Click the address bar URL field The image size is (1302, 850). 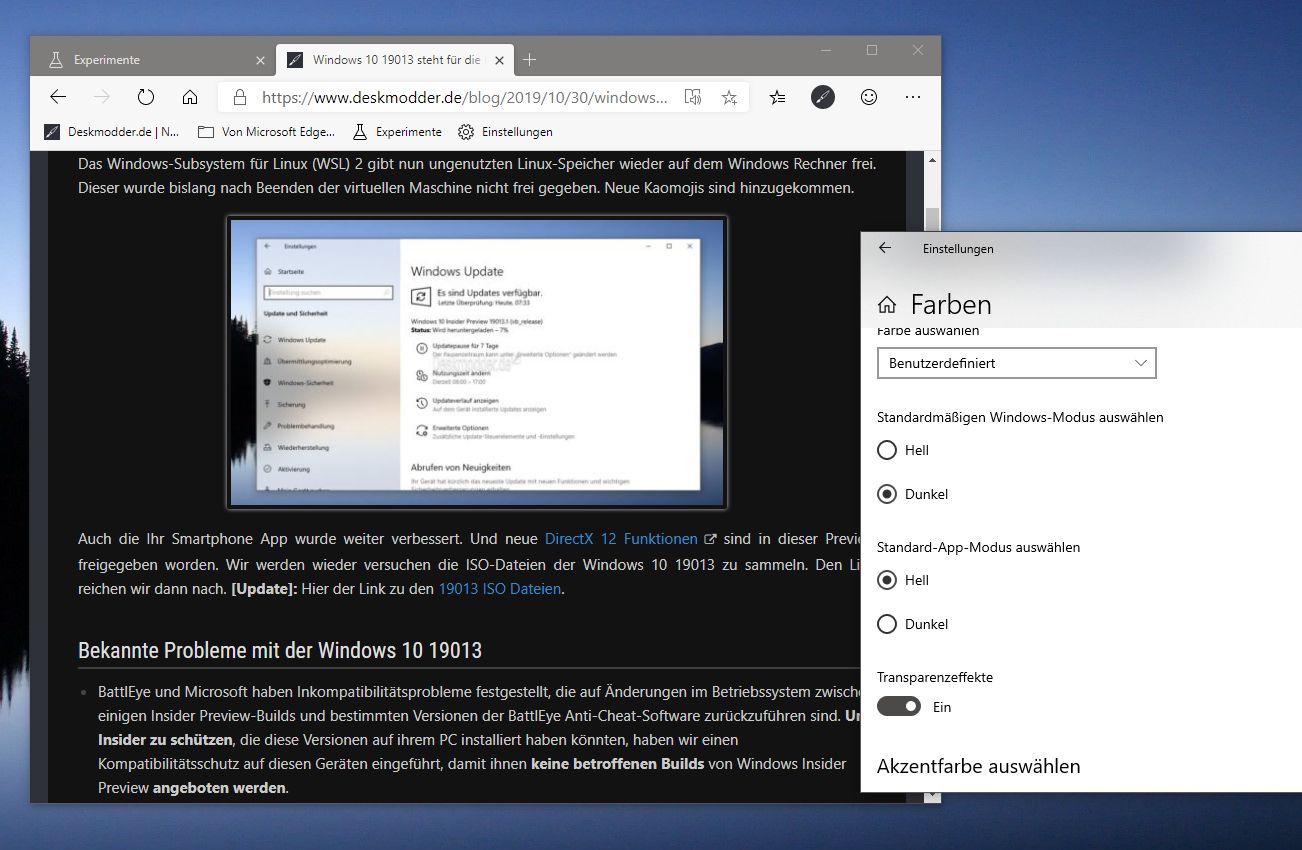point(464,98)
